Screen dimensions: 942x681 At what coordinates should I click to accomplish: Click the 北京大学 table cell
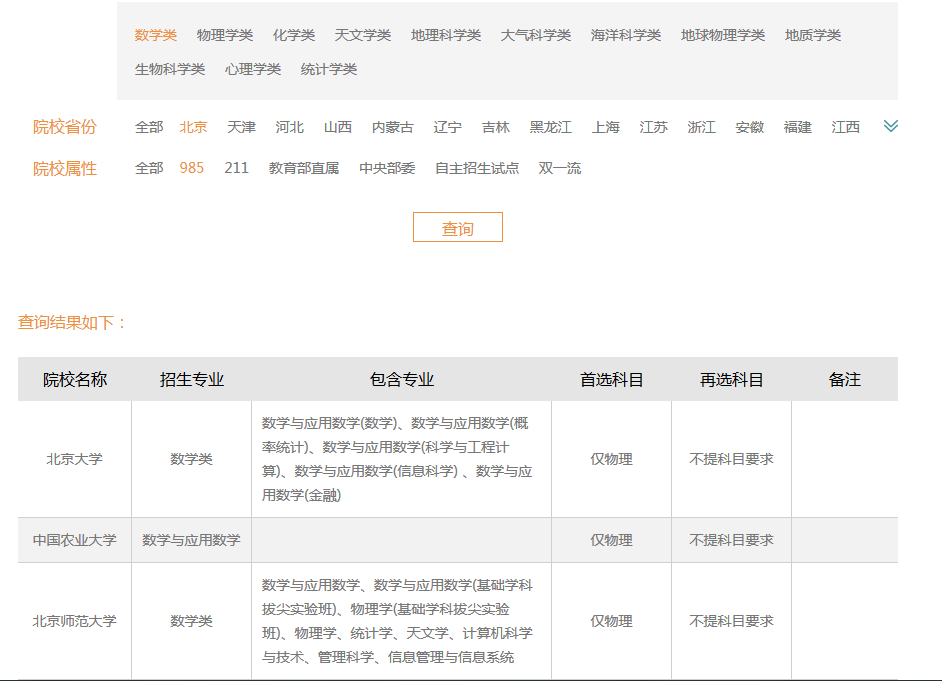point(74,459)
